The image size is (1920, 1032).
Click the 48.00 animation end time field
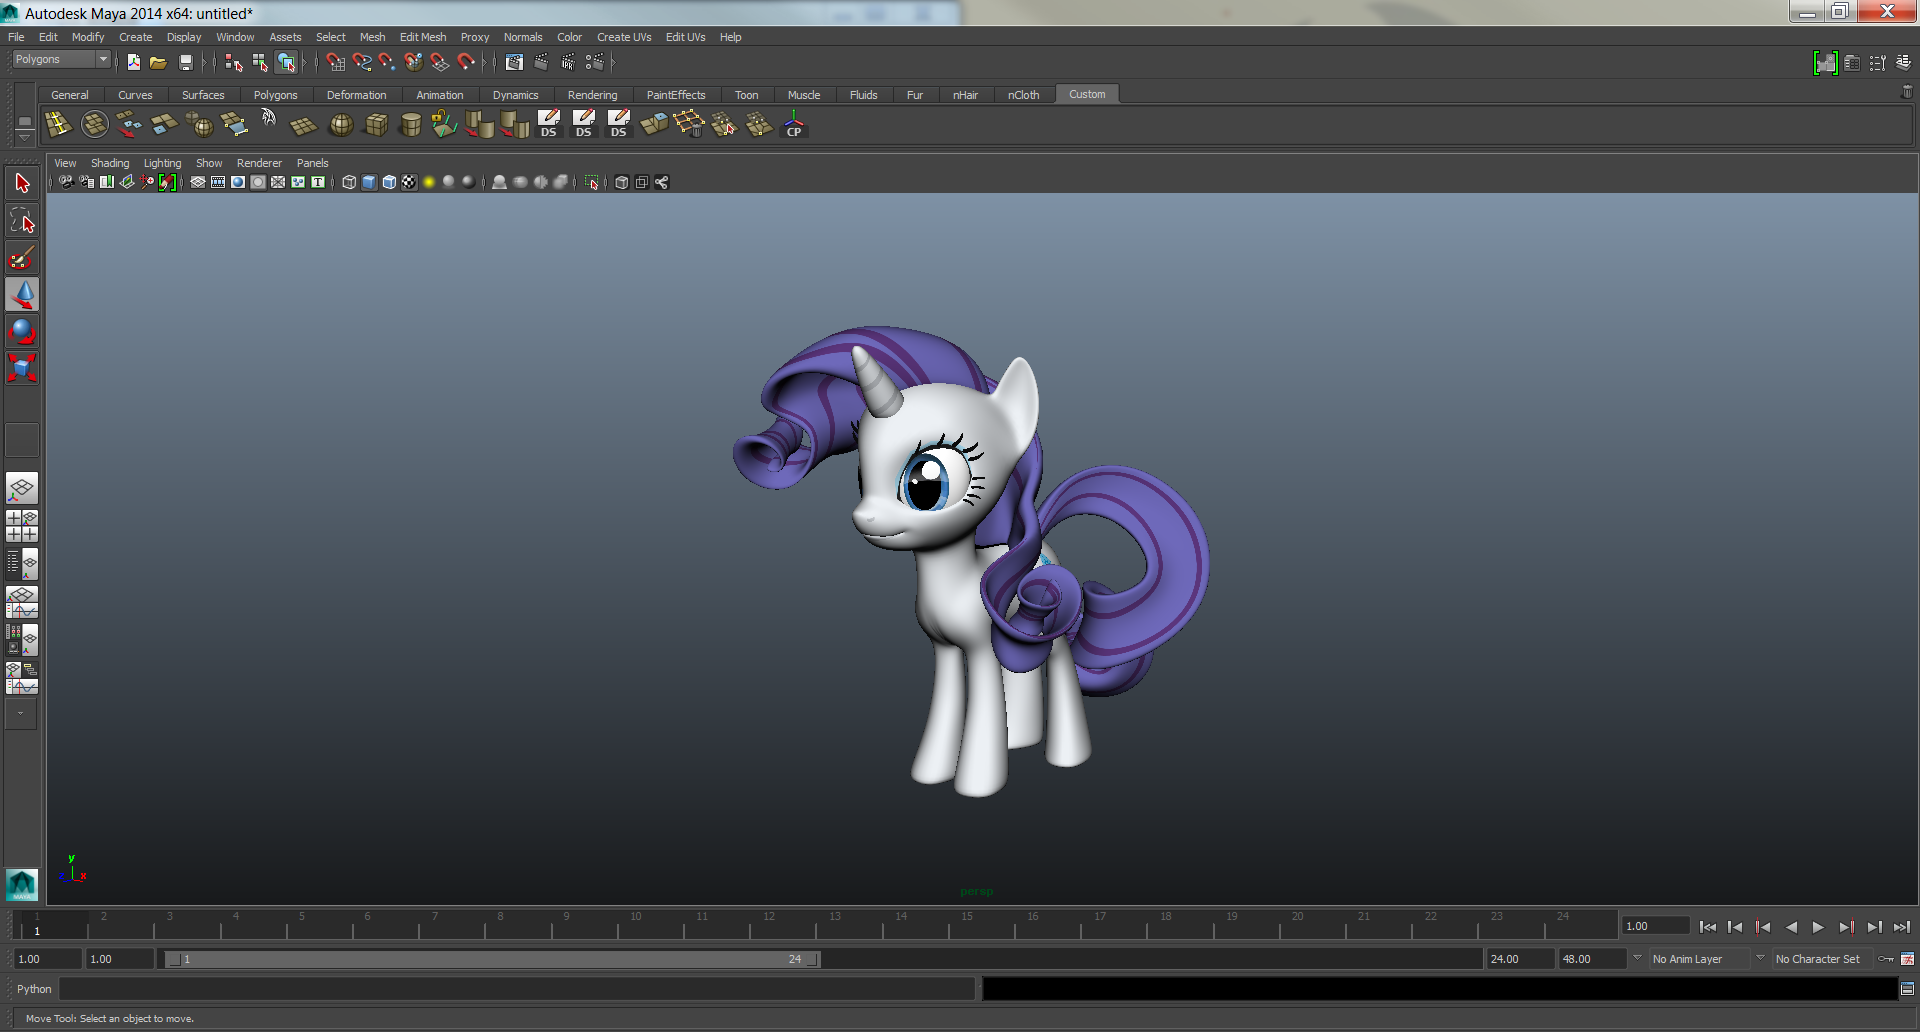pyautogui.click(x=1592, y=959)
